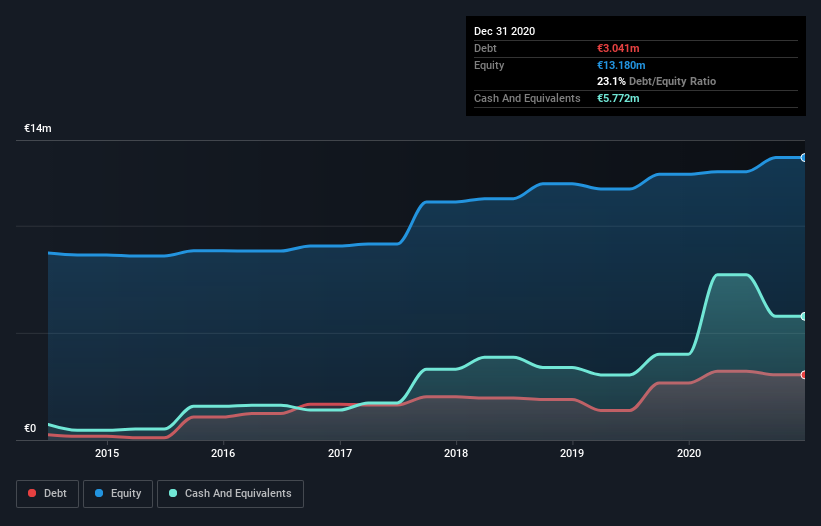The width and height of the screenshot is (821, 526).
Task: Click the €14m y-axis label
Action: 38,128
